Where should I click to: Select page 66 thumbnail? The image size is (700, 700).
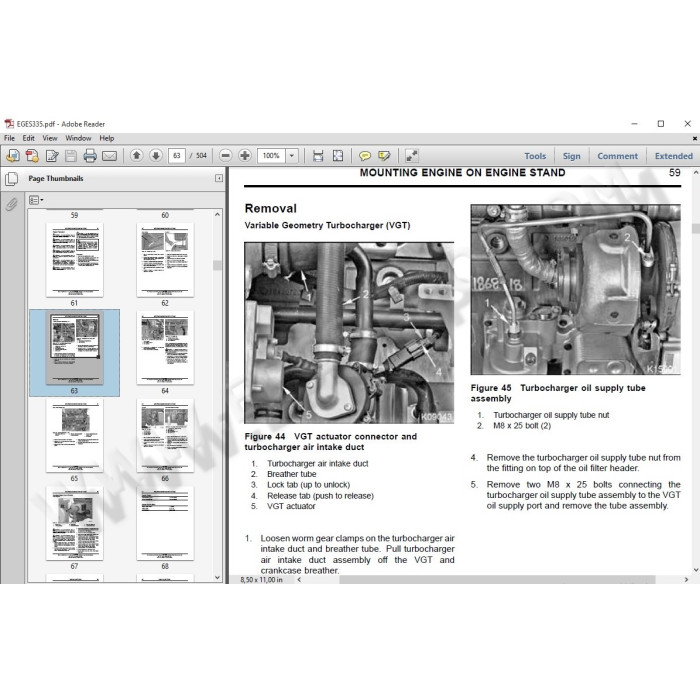click(x=165, y=435)
